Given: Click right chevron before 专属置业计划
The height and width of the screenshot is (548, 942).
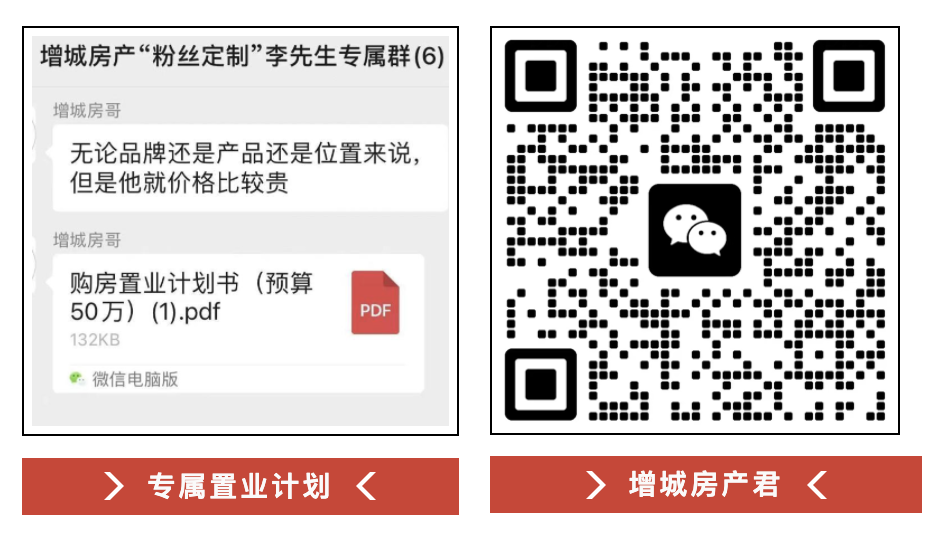Looking at the screenshot, I should pyautogui.click(x=114, y=486).
